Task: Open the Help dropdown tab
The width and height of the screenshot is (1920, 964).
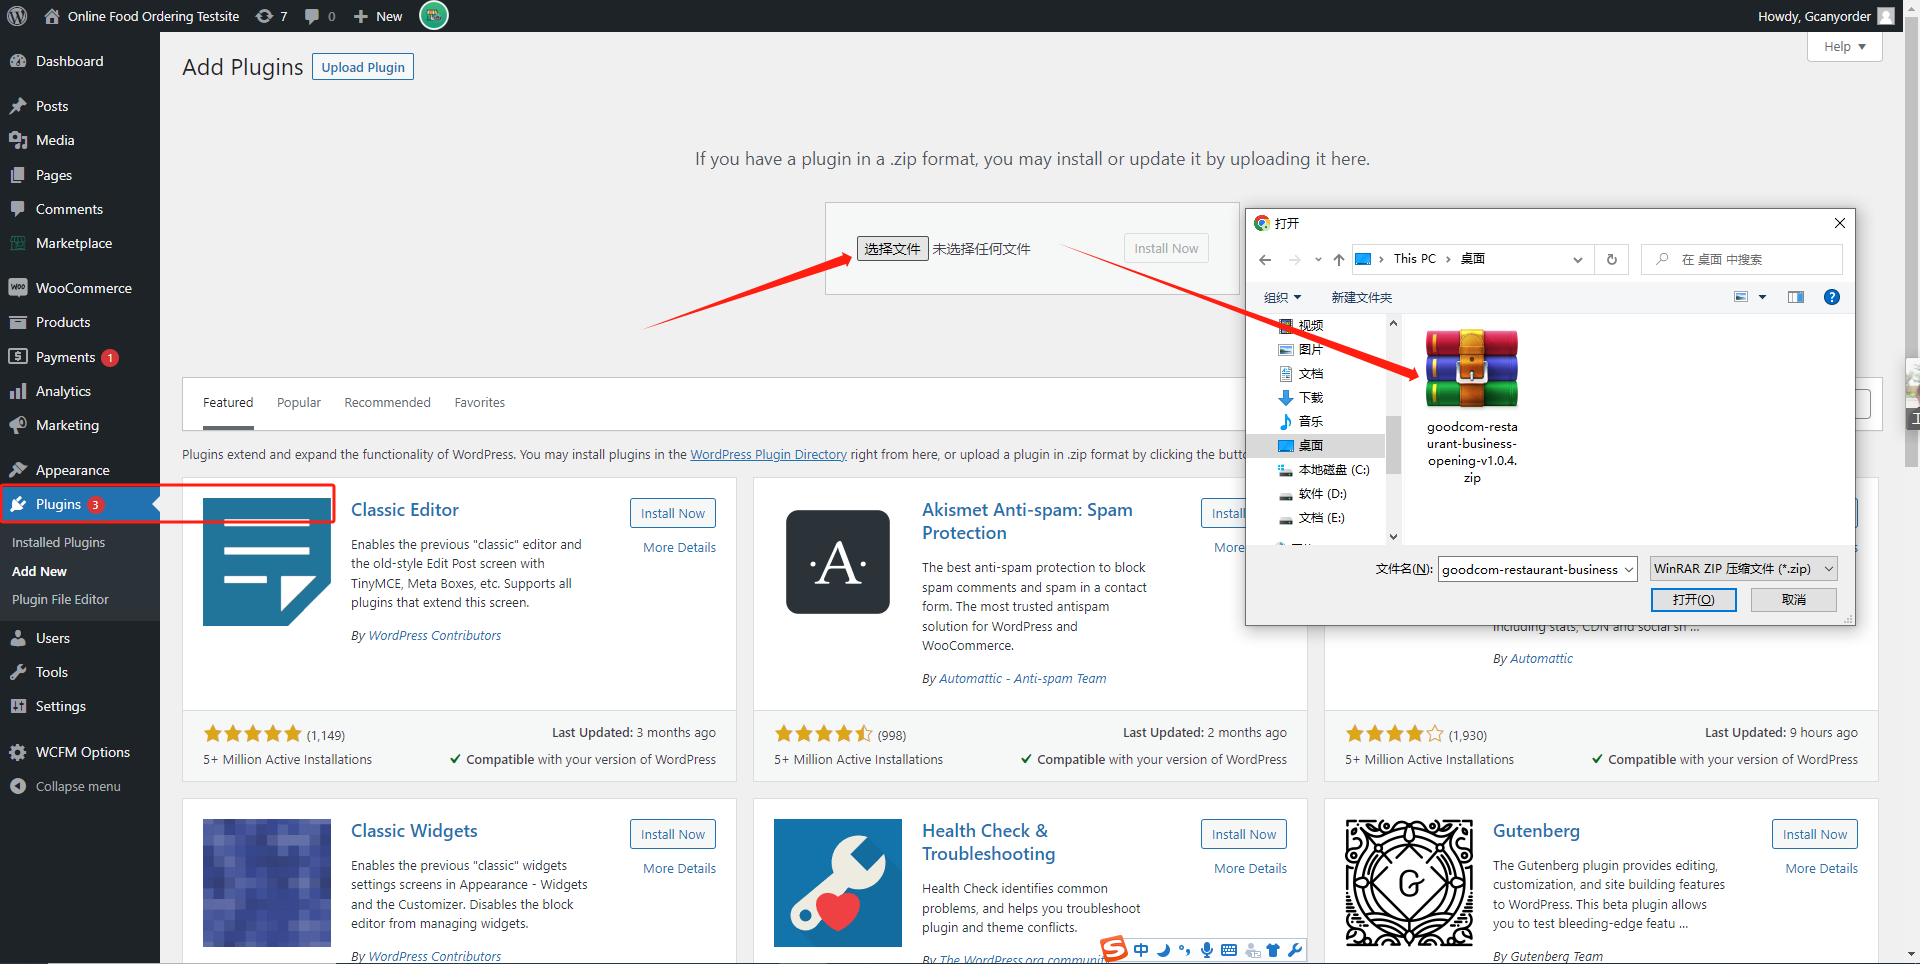Action: (1844, 46)
